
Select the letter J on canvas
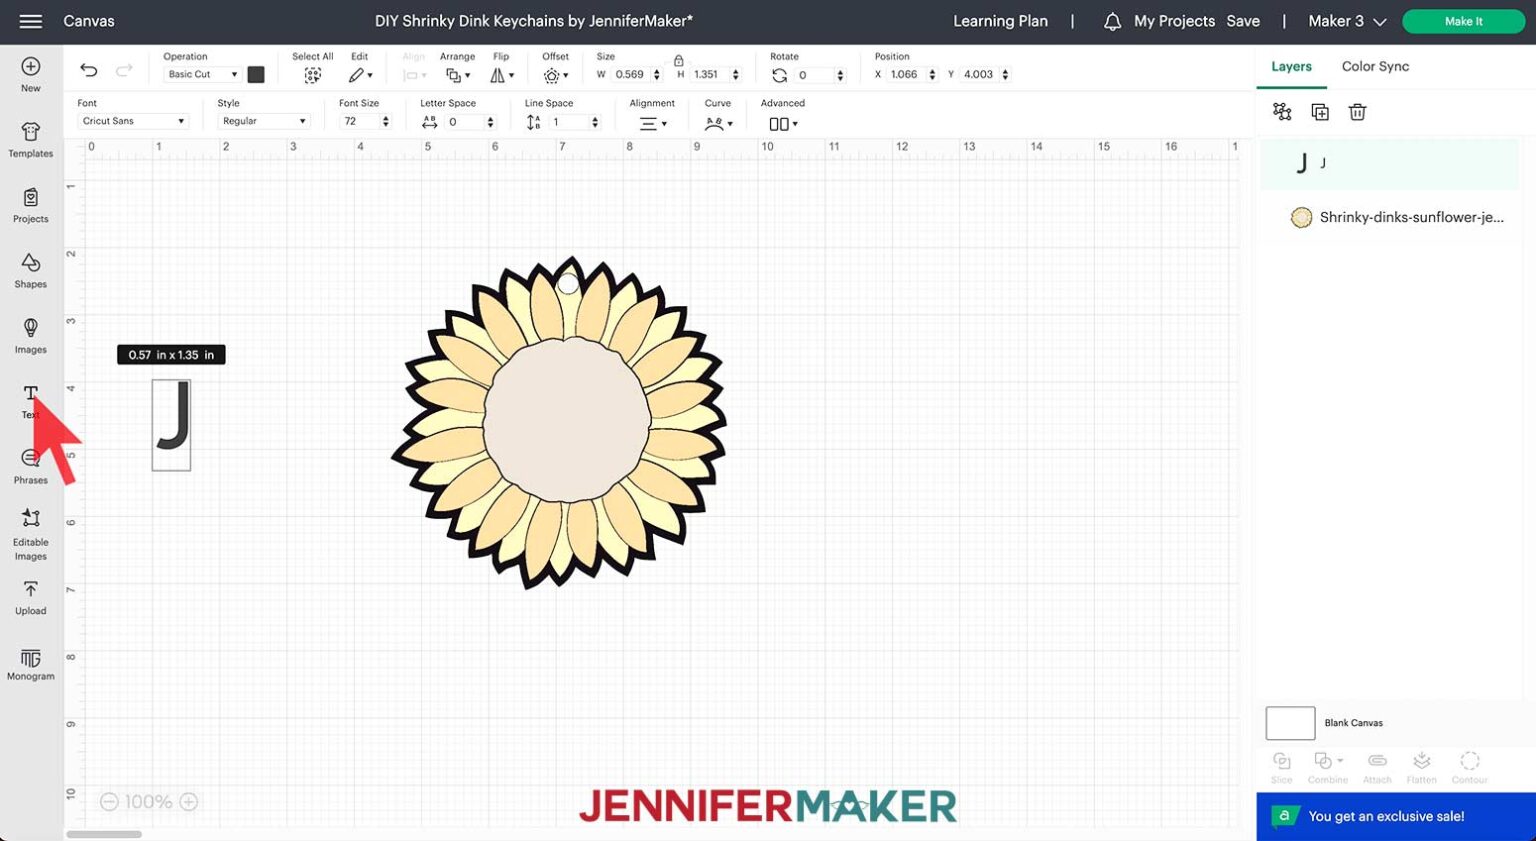172,424
